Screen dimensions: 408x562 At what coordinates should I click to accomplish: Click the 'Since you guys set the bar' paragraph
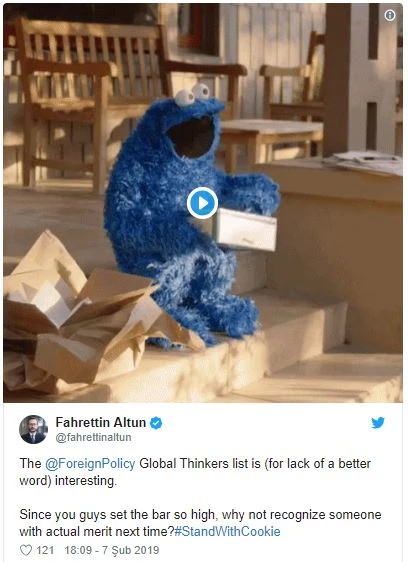pos(200,523)
